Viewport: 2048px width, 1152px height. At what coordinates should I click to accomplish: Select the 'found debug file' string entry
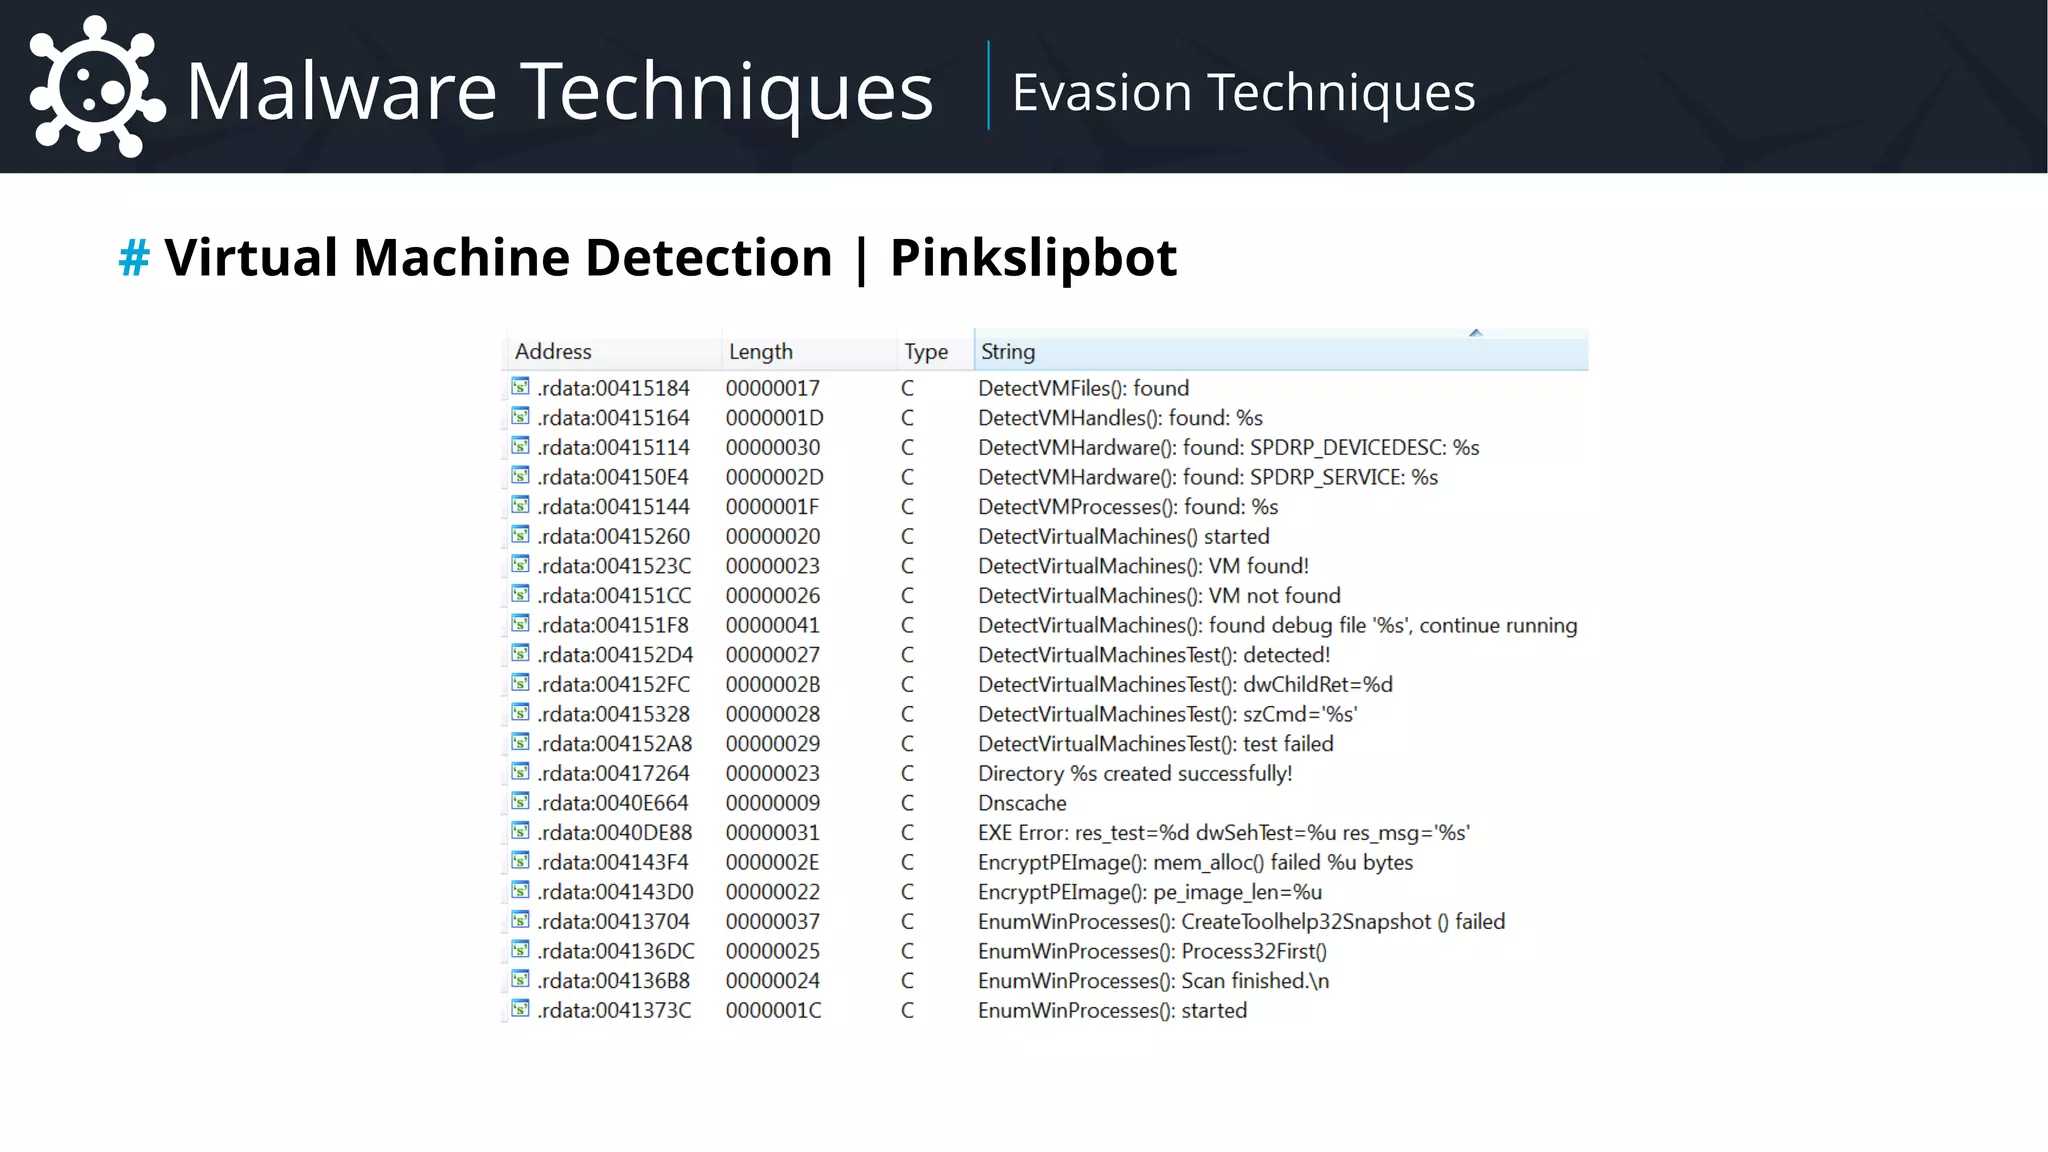click(x=1277, y=625)
